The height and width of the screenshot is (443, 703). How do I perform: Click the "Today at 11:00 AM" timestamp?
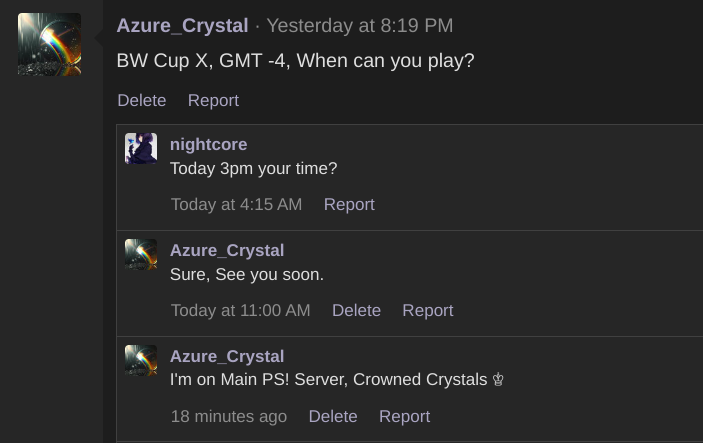pyautogui.click(x=240, y=310)
